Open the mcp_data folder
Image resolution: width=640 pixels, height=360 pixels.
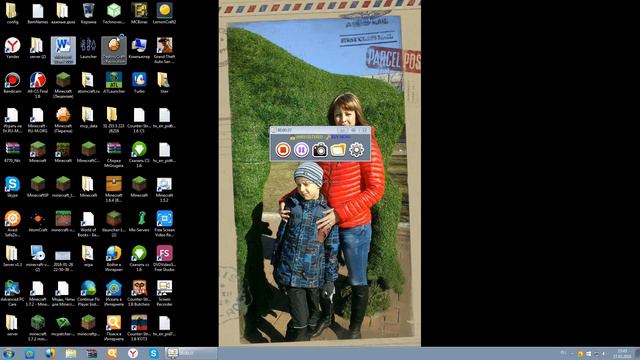tap(88, 118)
